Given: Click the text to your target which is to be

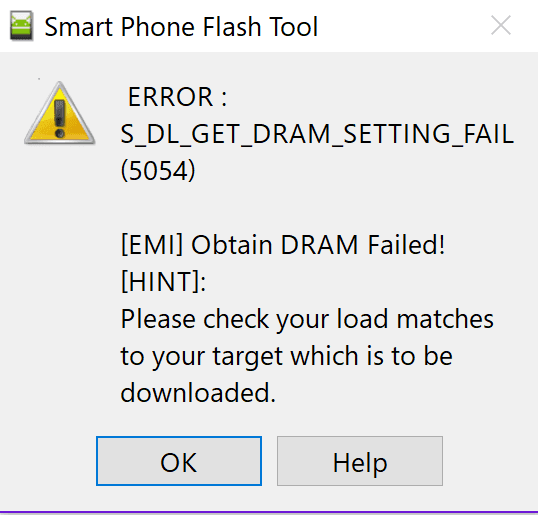Looking at the screenshot, I should [286, 356].
